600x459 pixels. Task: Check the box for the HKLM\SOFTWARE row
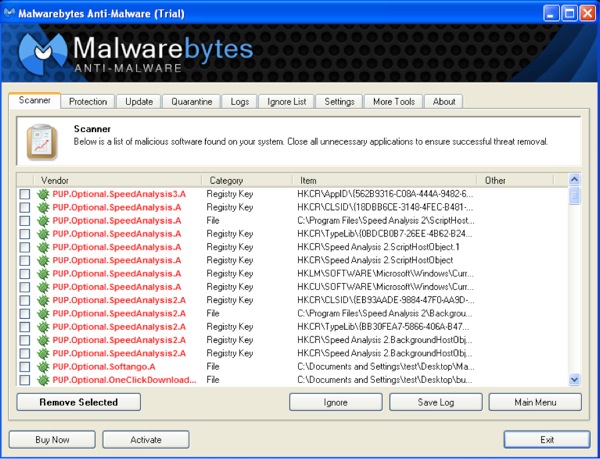click(25, 274)
